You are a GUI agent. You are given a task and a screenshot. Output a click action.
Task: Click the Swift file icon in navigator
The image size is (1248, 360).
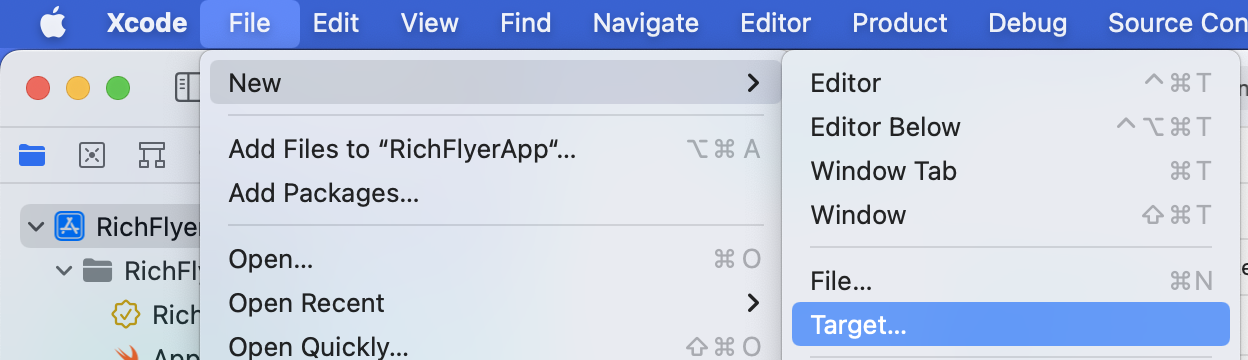click(x=125, y=353)
